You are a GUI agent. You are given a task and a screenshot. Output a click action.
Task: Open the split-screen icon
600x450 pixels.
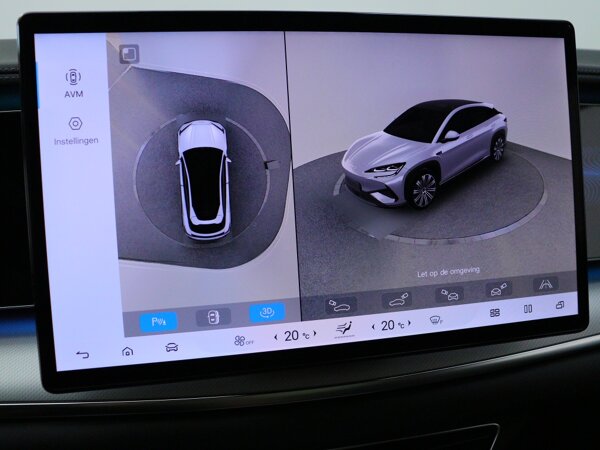528,308
